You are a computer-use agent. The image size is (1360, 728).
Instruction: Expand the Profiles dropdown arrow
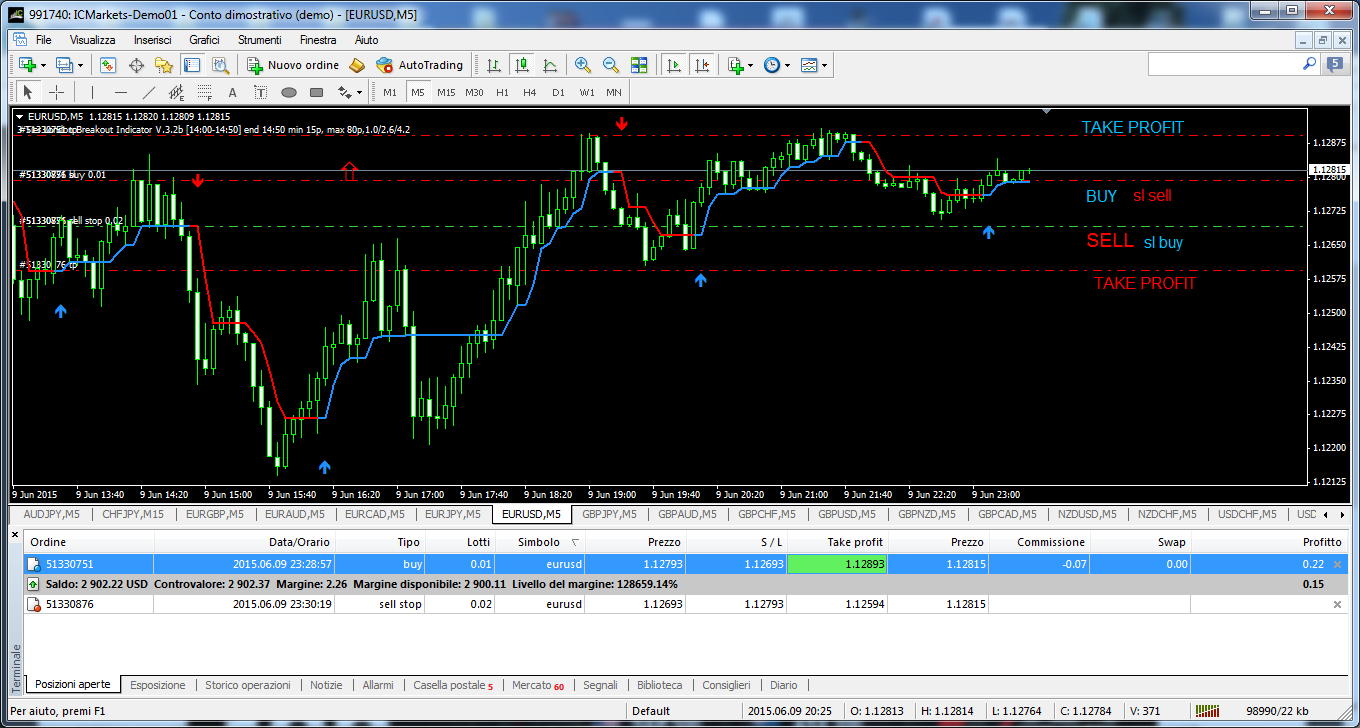point(81,65)
